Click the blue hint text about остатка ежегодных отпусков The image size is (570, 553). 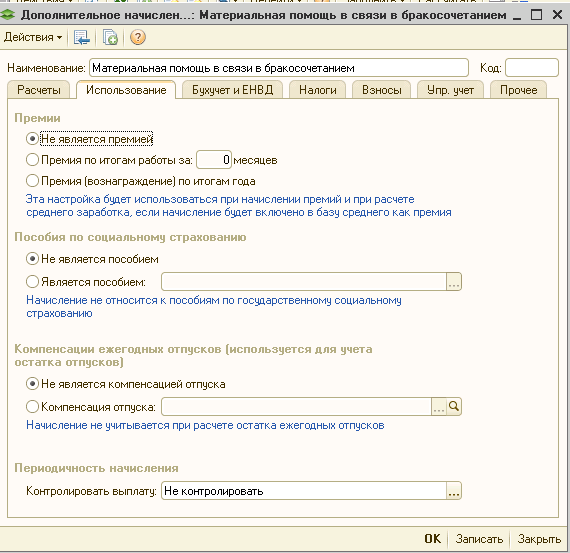pyautogui.click(x=205, y=425)
